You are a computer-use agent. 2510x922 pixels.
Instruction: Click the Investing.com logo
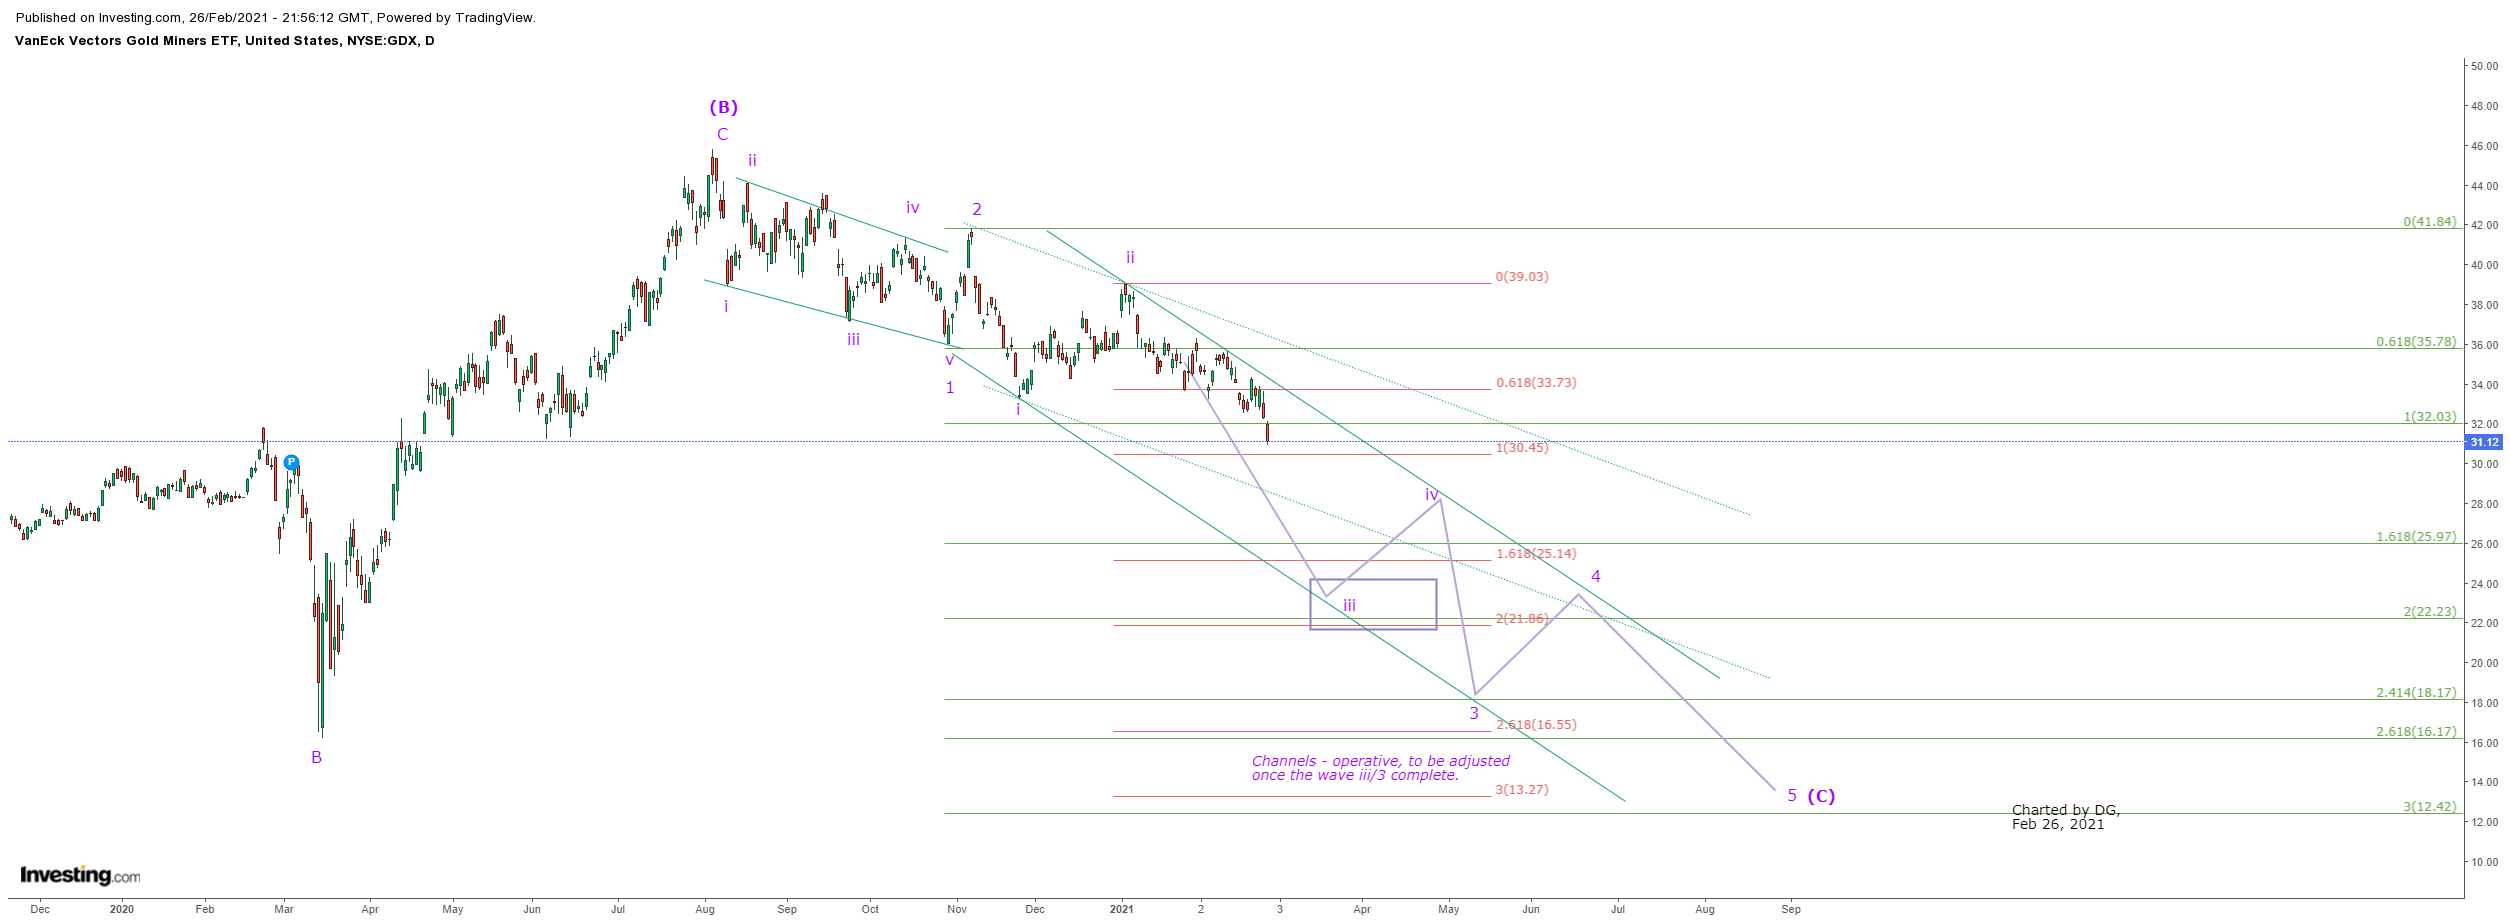tap(80, 875)
